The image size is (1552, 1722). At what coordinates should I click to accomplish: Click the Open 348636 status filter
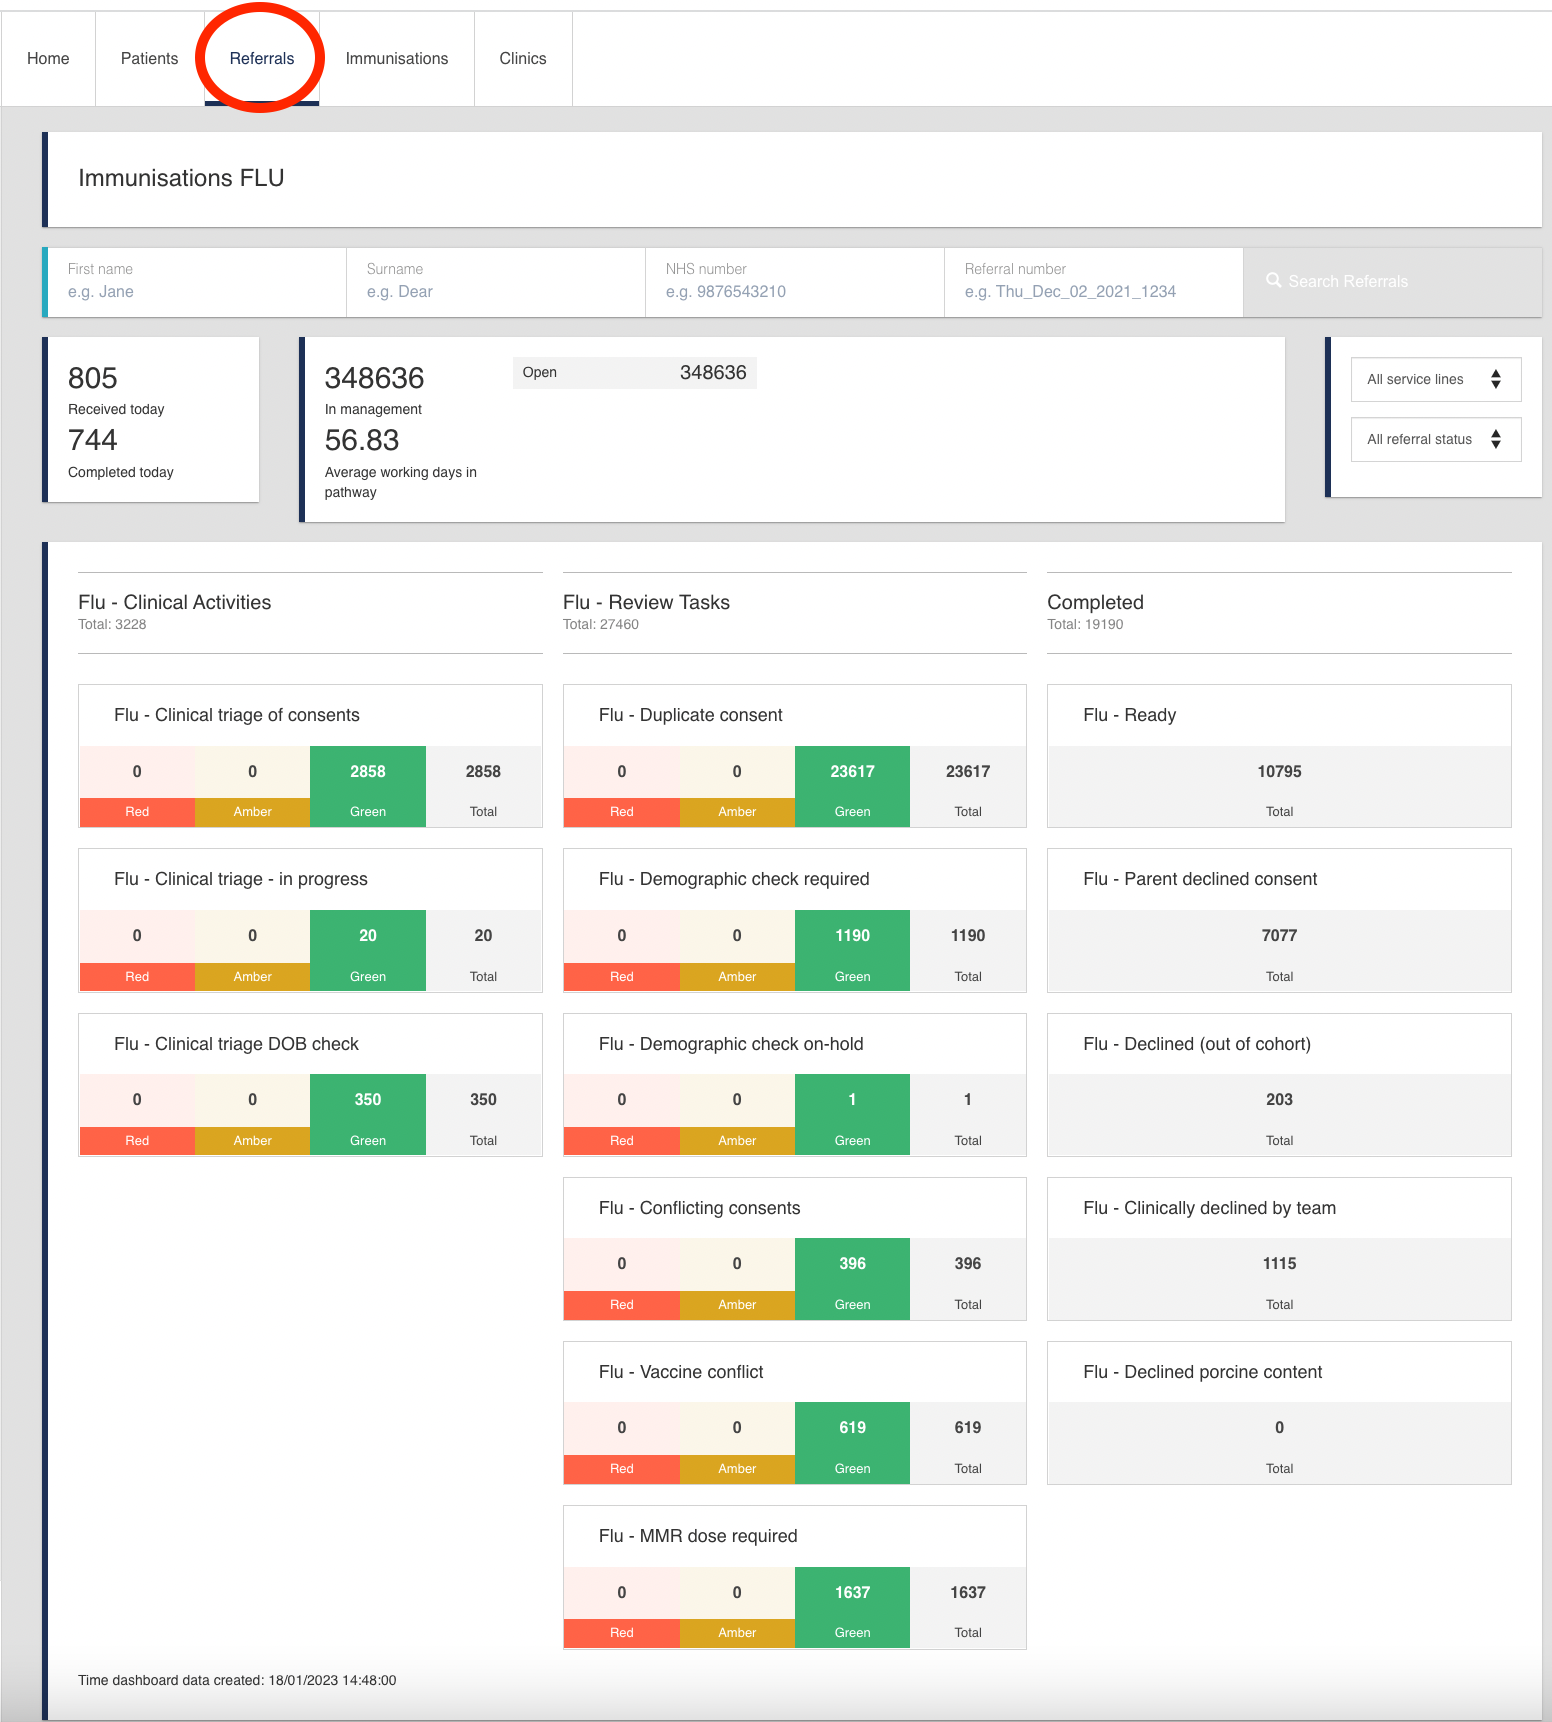click(x=634, y=373)
